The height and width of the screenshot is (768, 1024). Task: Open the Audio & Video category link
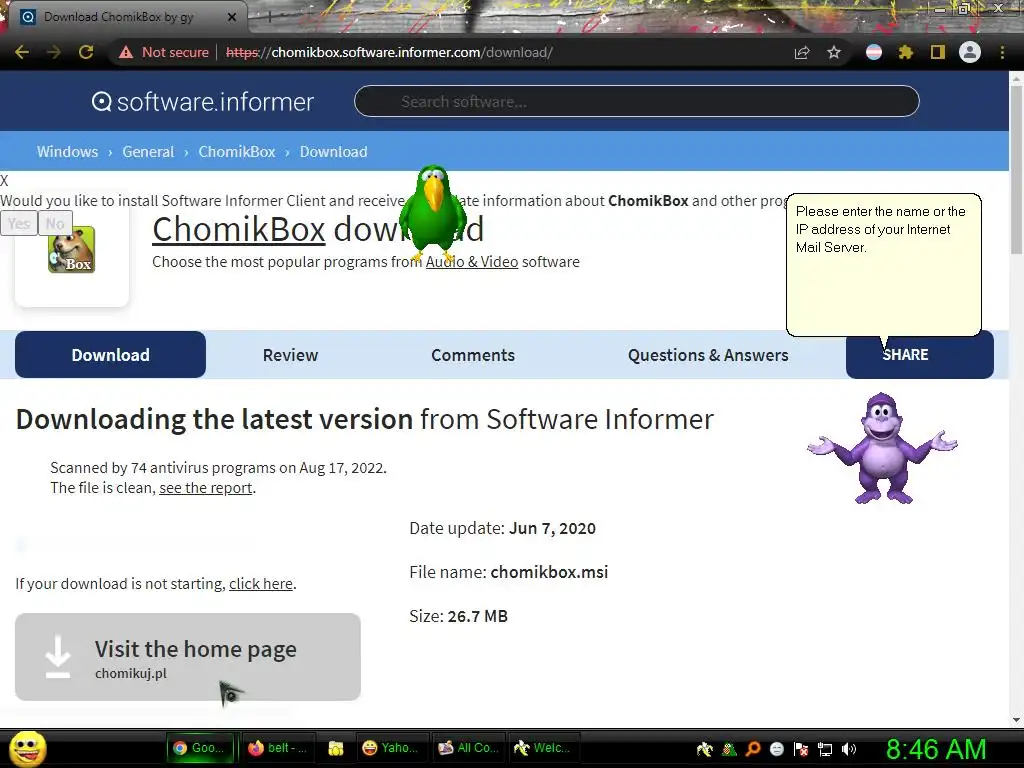pyautogui.click(x=472, y=262)
